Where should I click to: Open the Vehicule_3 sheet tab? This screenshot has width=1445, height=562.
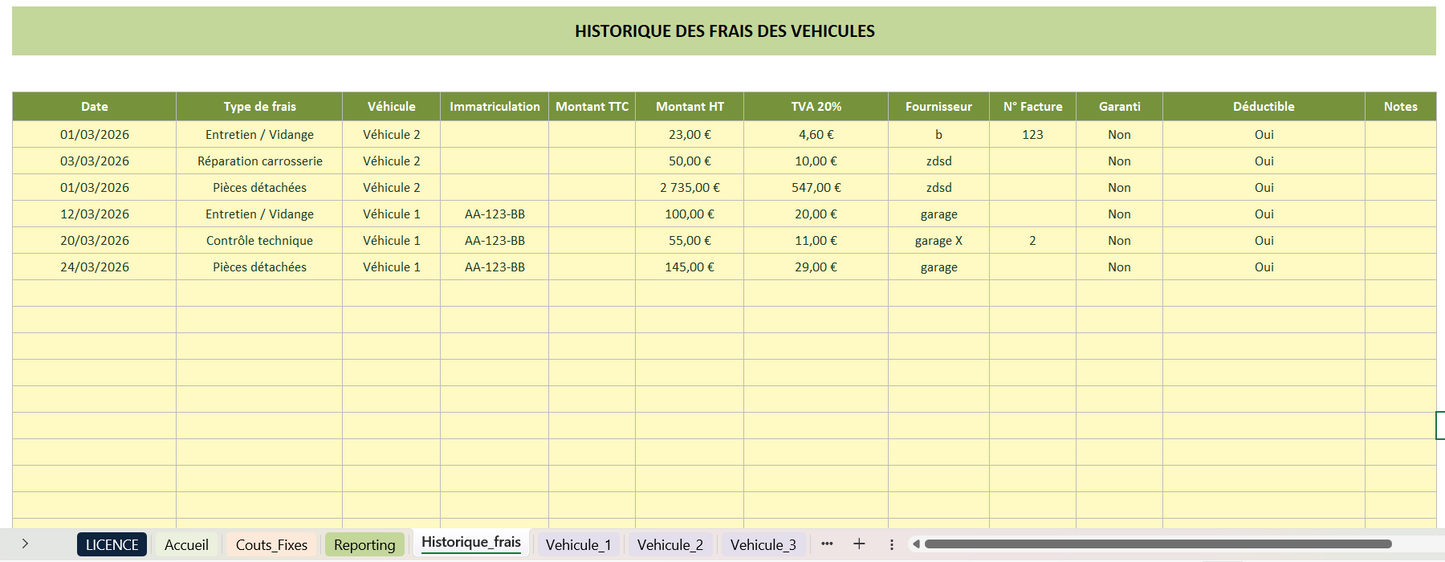pyautogui.click(x=763, y=544)
